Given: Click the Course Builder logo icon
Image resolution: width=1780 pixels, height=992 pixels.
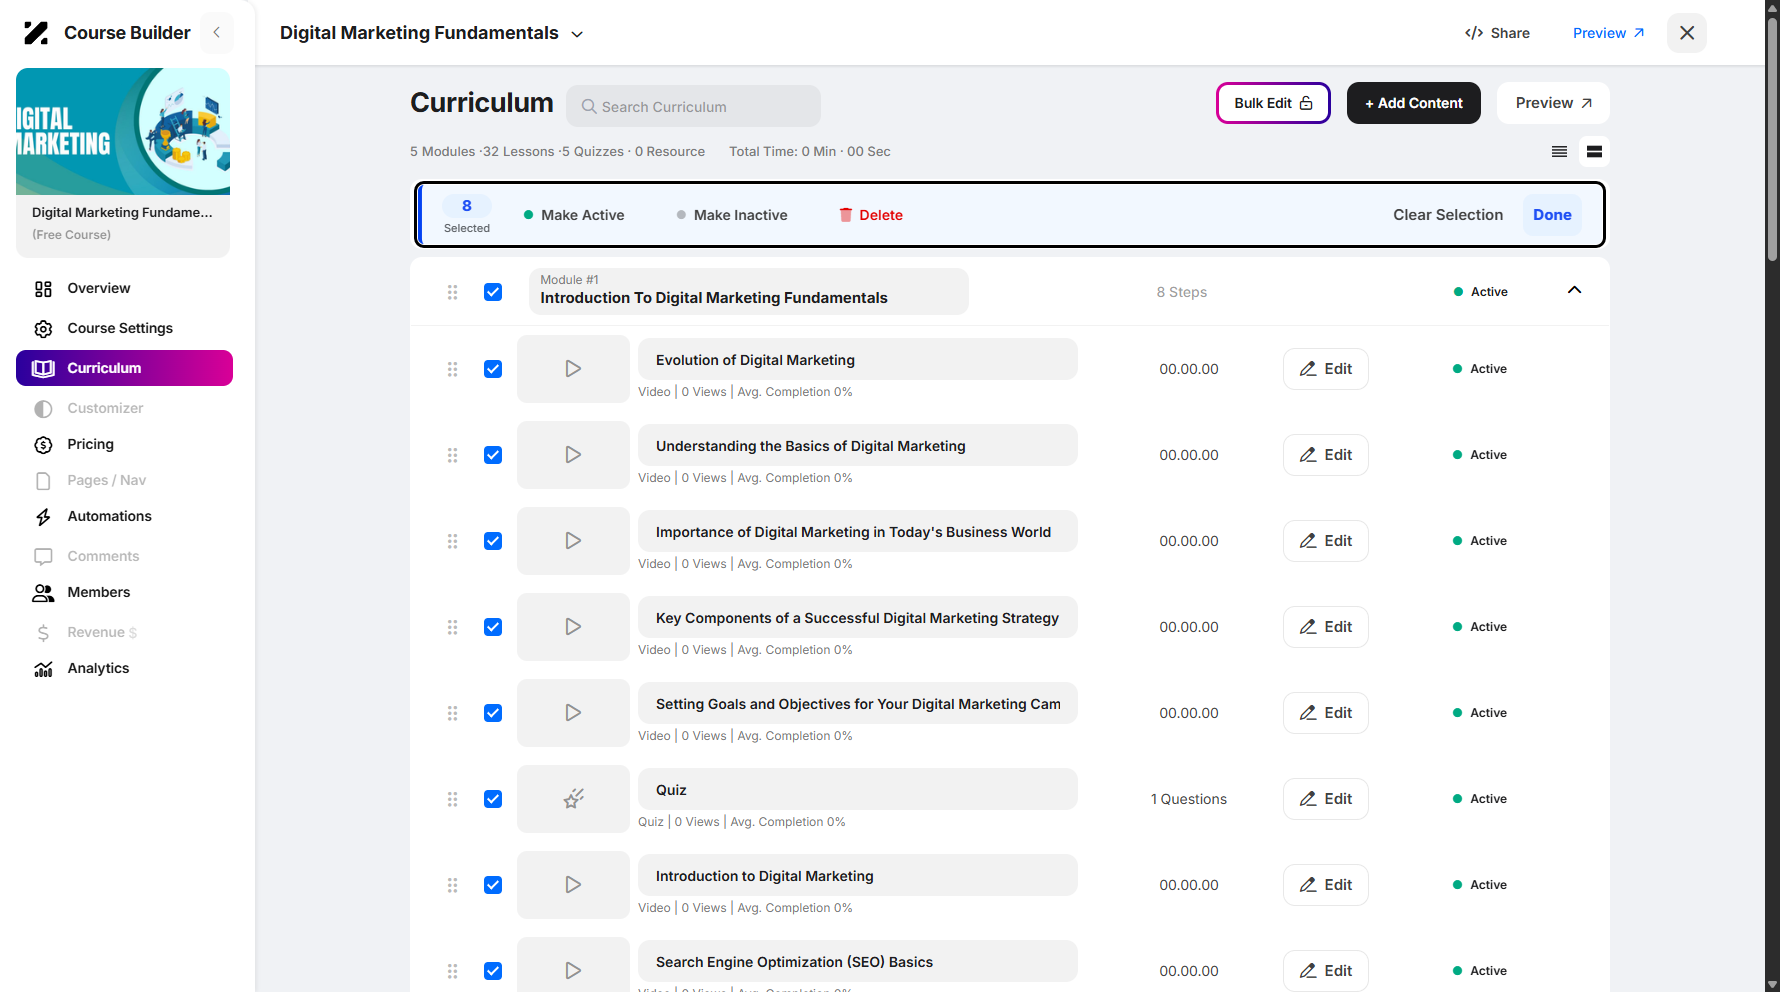Looking at the screenshot, I should tap(36, 33).
